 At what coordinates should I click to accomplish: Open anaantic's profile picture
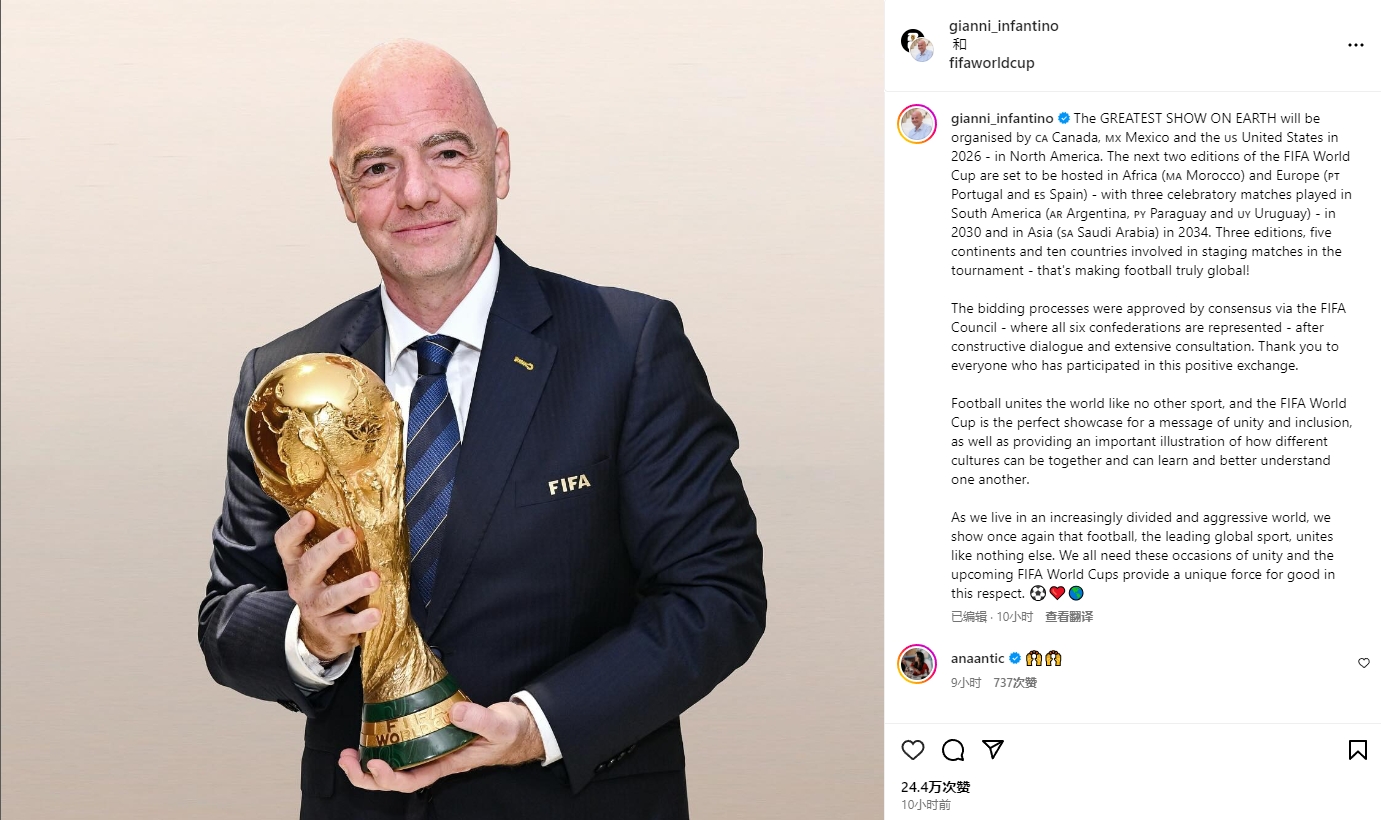917,664
